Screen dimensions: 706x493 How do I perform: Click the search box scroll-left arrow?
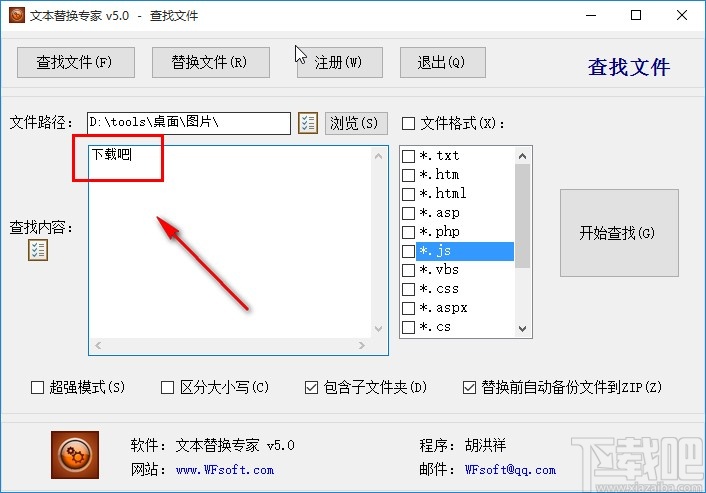[98, 345]
